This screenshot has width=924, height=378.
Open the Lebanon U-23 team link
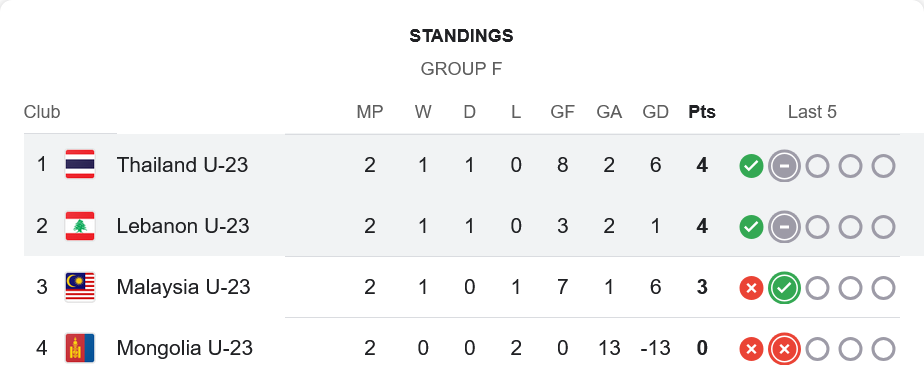tap(183, 226)
